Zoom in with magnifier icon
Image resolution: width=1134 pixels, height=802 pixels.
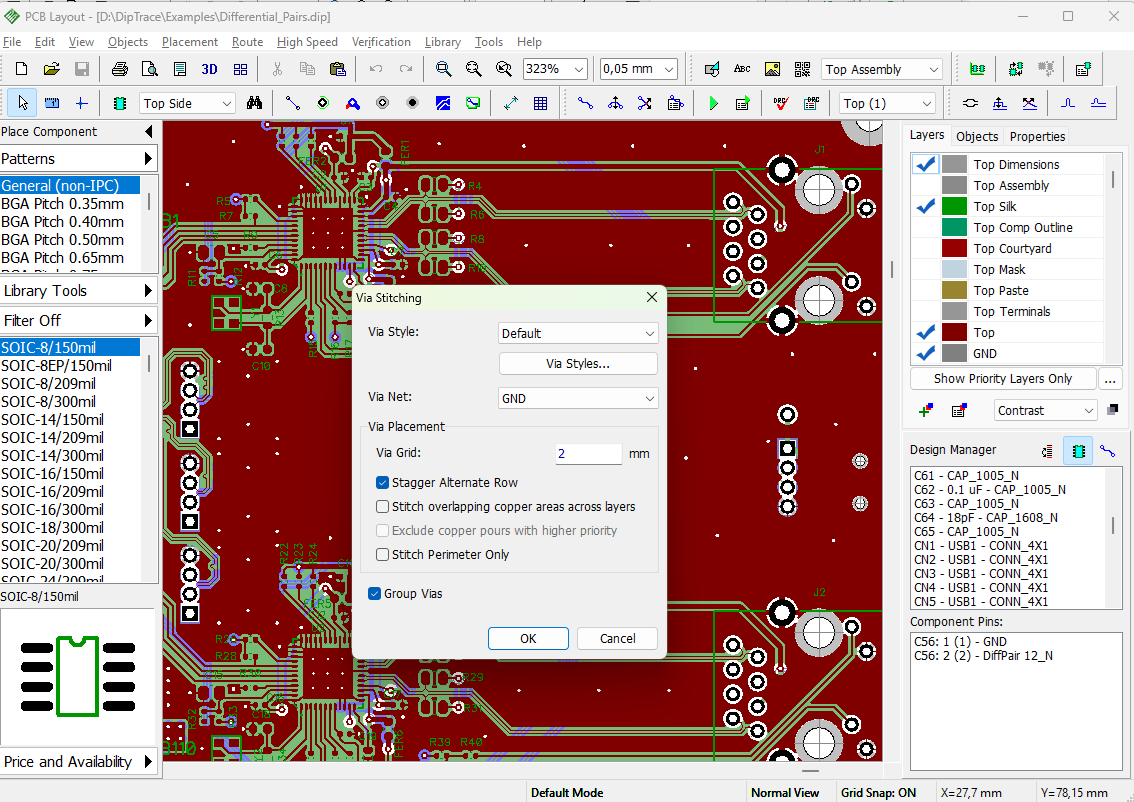[x=443, y=69]
